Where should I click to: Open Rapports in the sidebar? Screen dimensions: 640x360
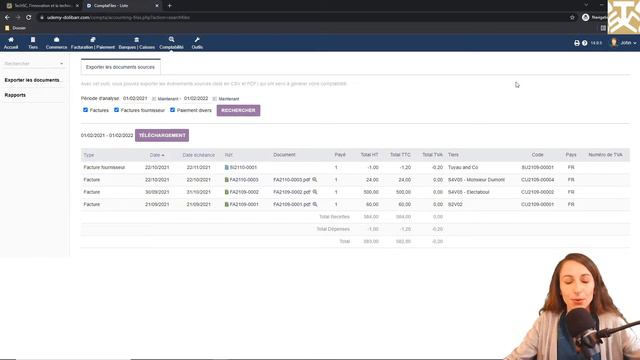coord(15,95)
